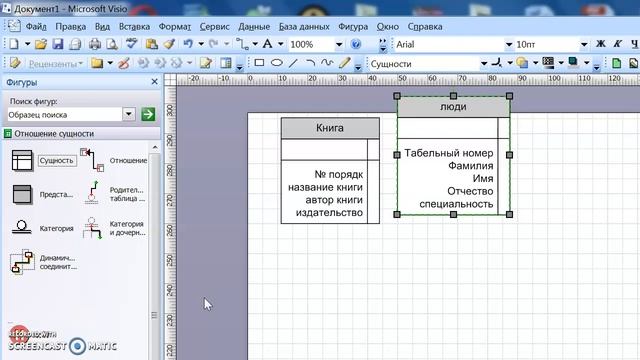The image size is (640, 360).
Task: Pick the Line drawing tool
Action: 293,63
